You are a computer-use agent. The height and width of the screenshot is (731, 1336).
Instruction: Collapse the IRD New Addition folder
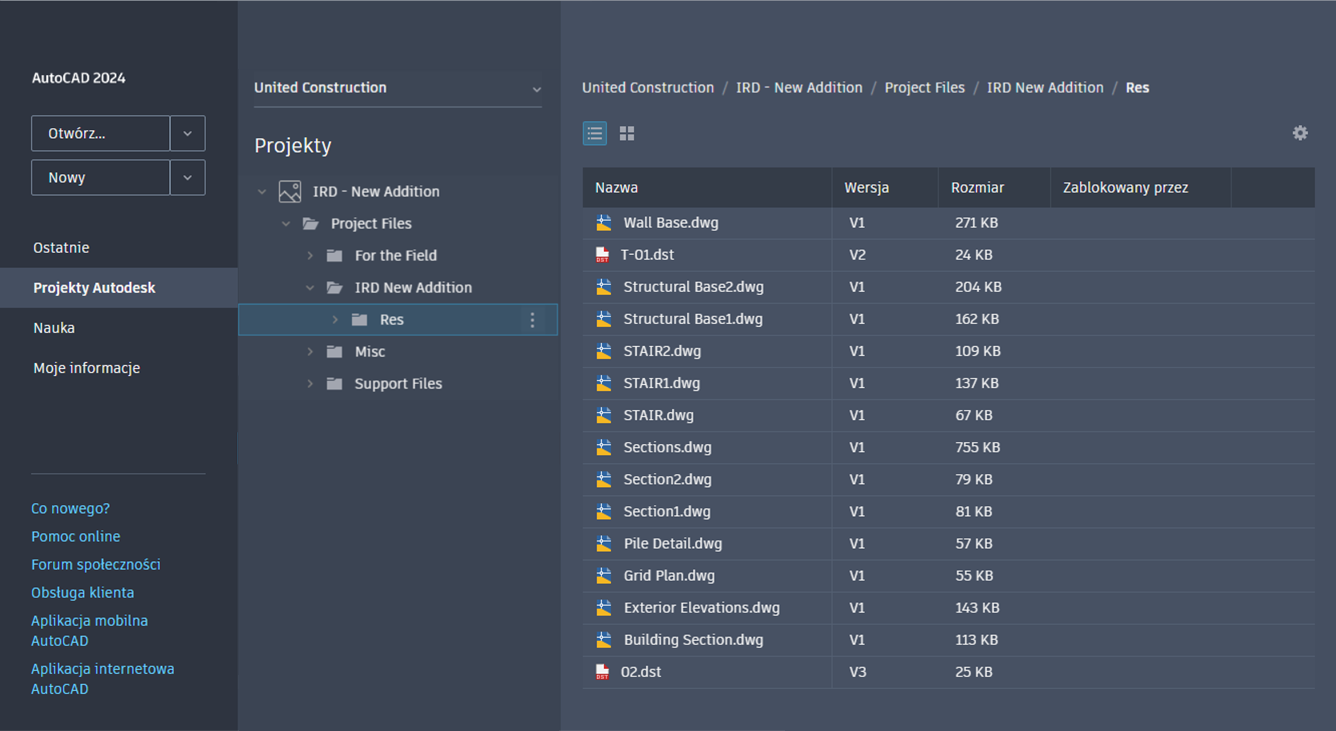coord(310,287)
